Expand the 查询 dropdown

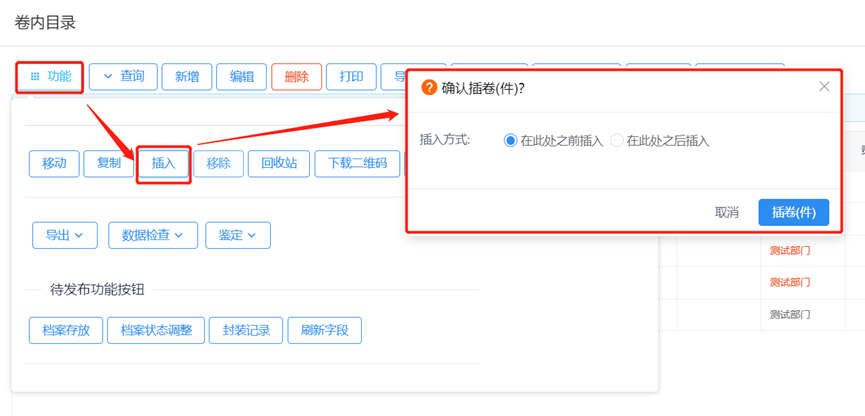pyautogui.click(x=123, y=77)
